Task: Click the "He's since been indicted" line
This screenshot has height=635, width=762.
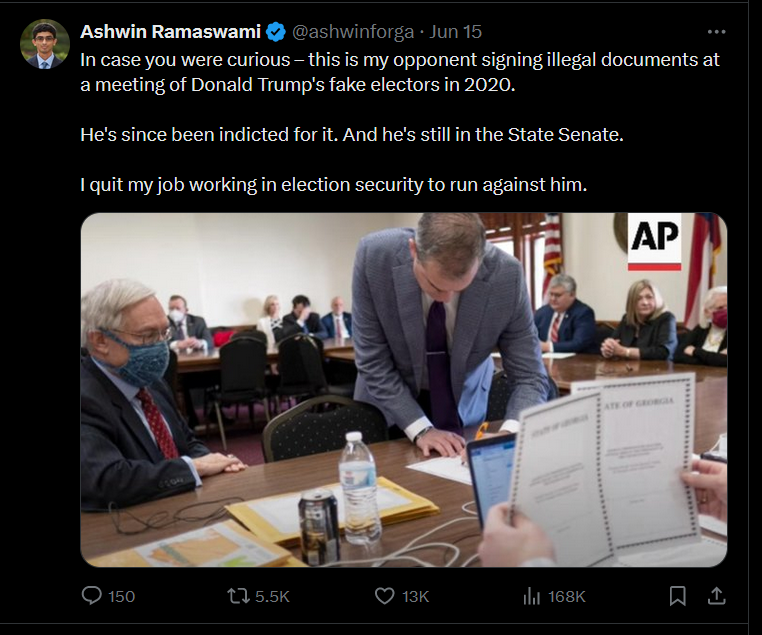Action: [x=352, y=134]
